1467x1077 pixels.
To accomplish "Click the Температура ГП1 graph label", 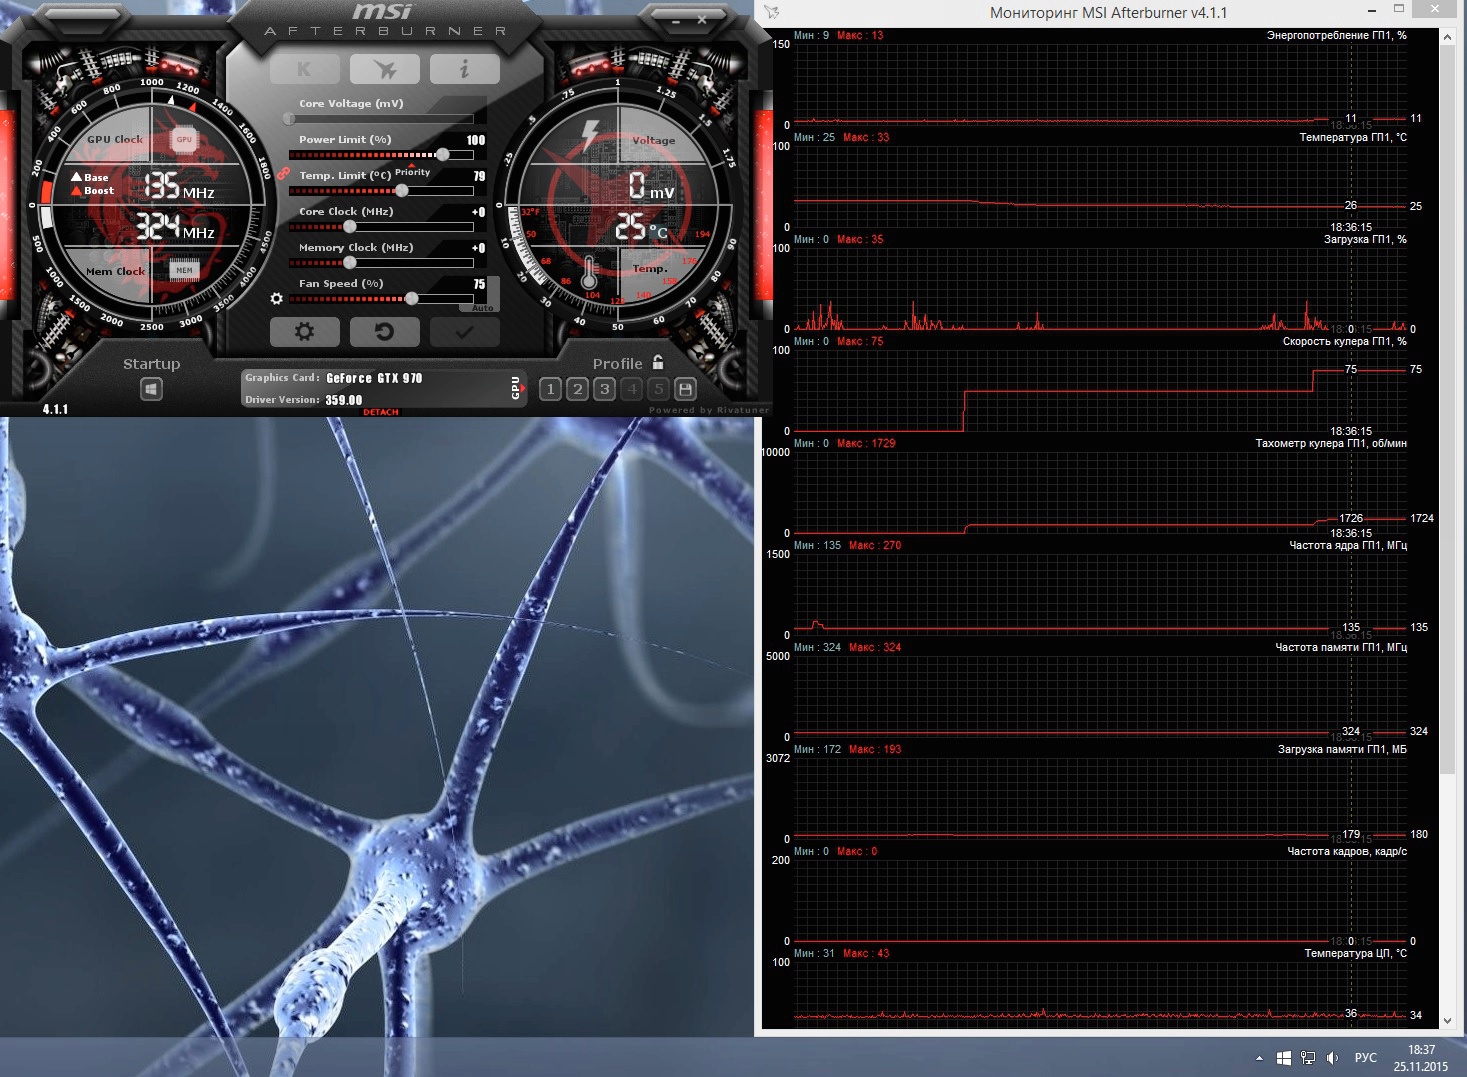I will [x=1353, y=137].
